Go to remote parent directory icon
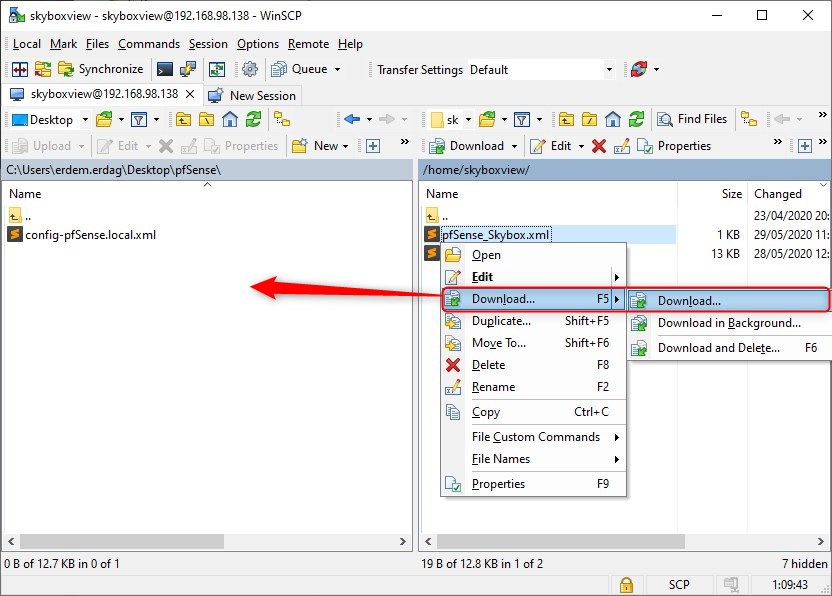832x596 pixels. [566, 119]
